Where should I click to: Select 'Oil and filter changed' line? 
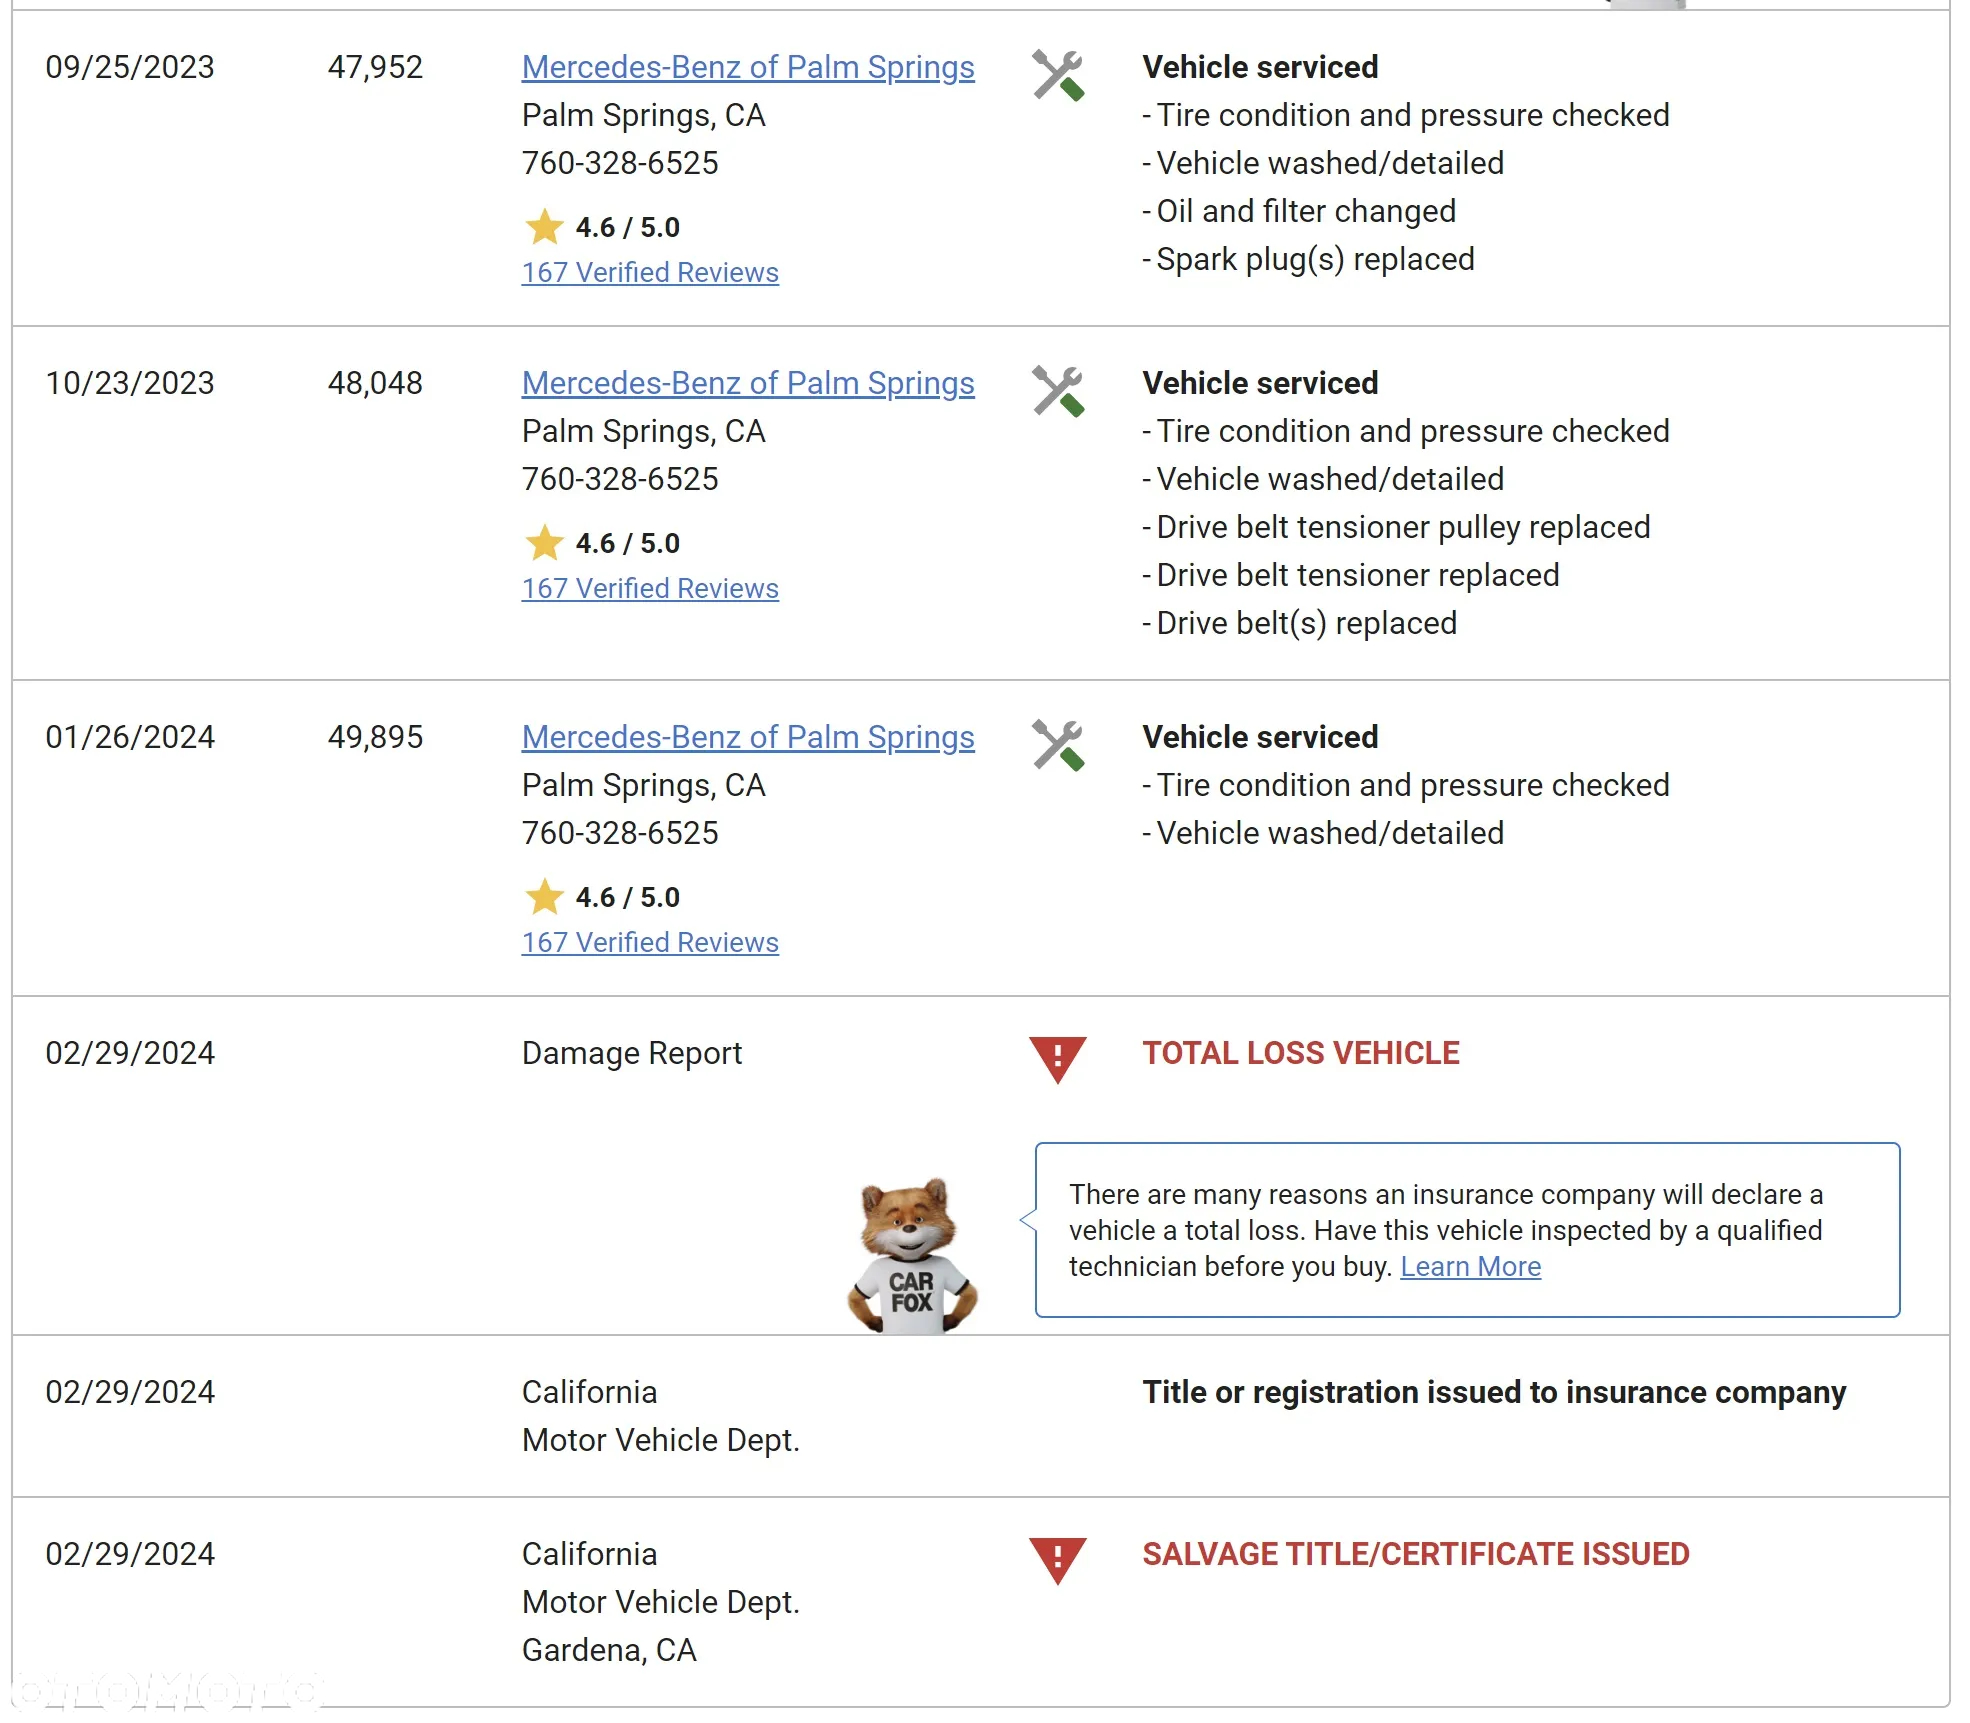tap(1299, 211)
